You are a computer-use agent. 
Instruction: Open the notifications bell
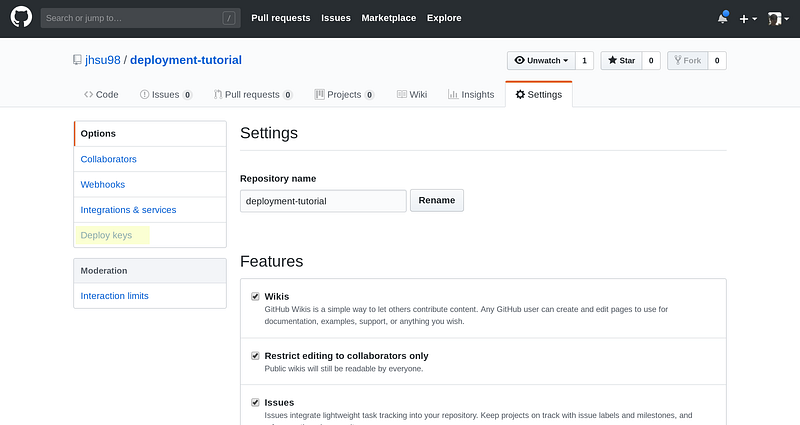pyautogui.click(x=722, y=18)
